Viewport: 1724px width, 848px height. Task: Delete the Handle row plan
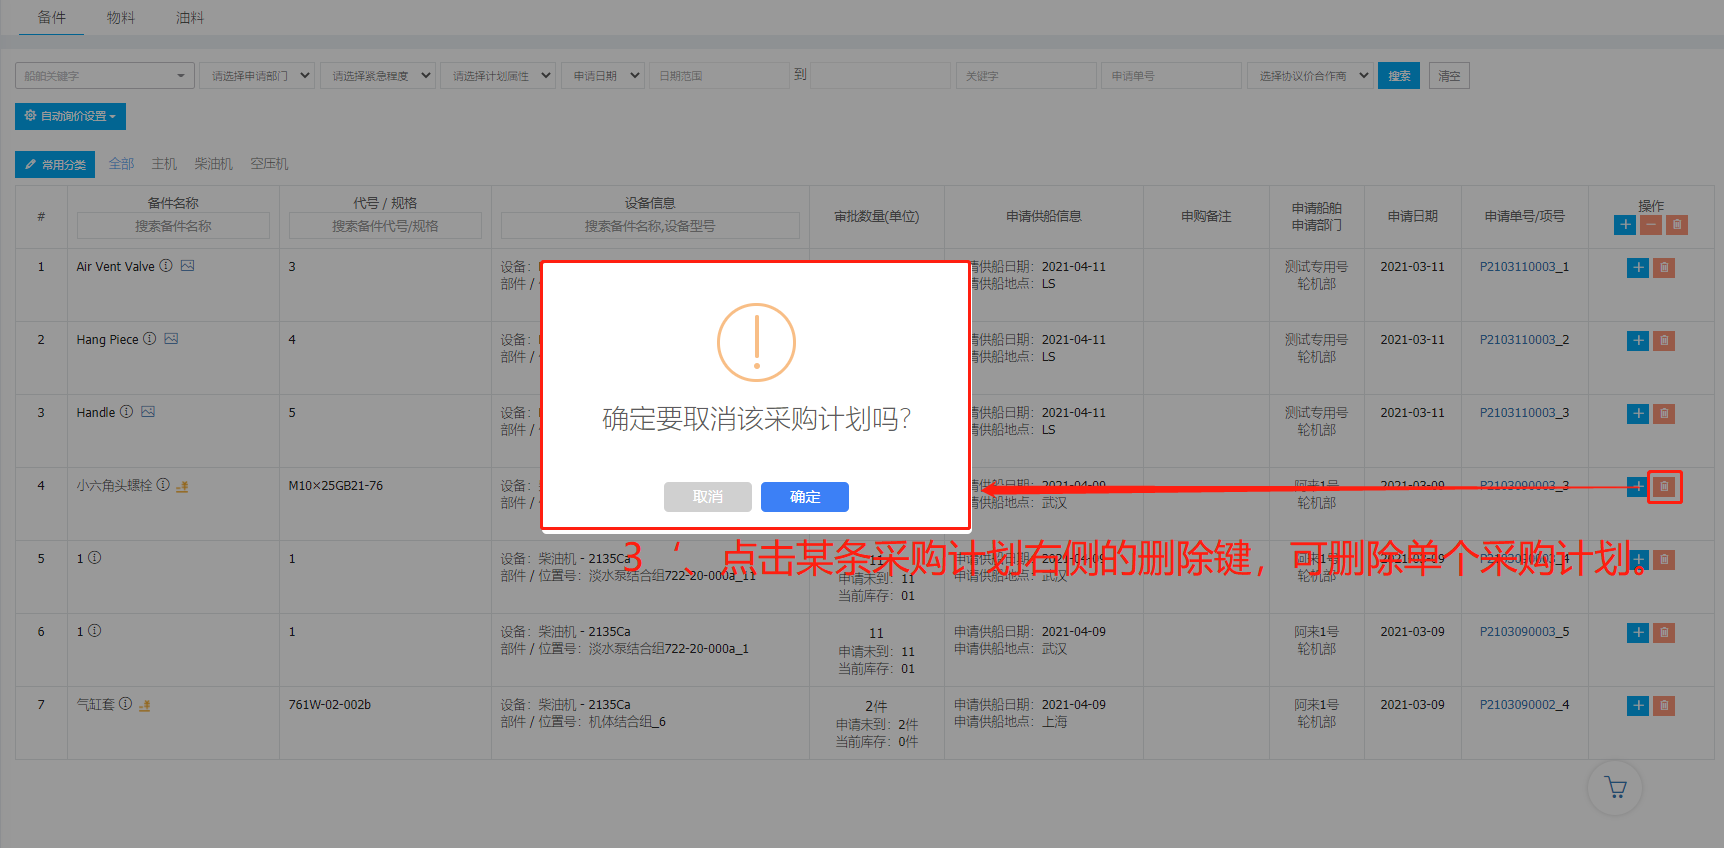coord(1664,414)
